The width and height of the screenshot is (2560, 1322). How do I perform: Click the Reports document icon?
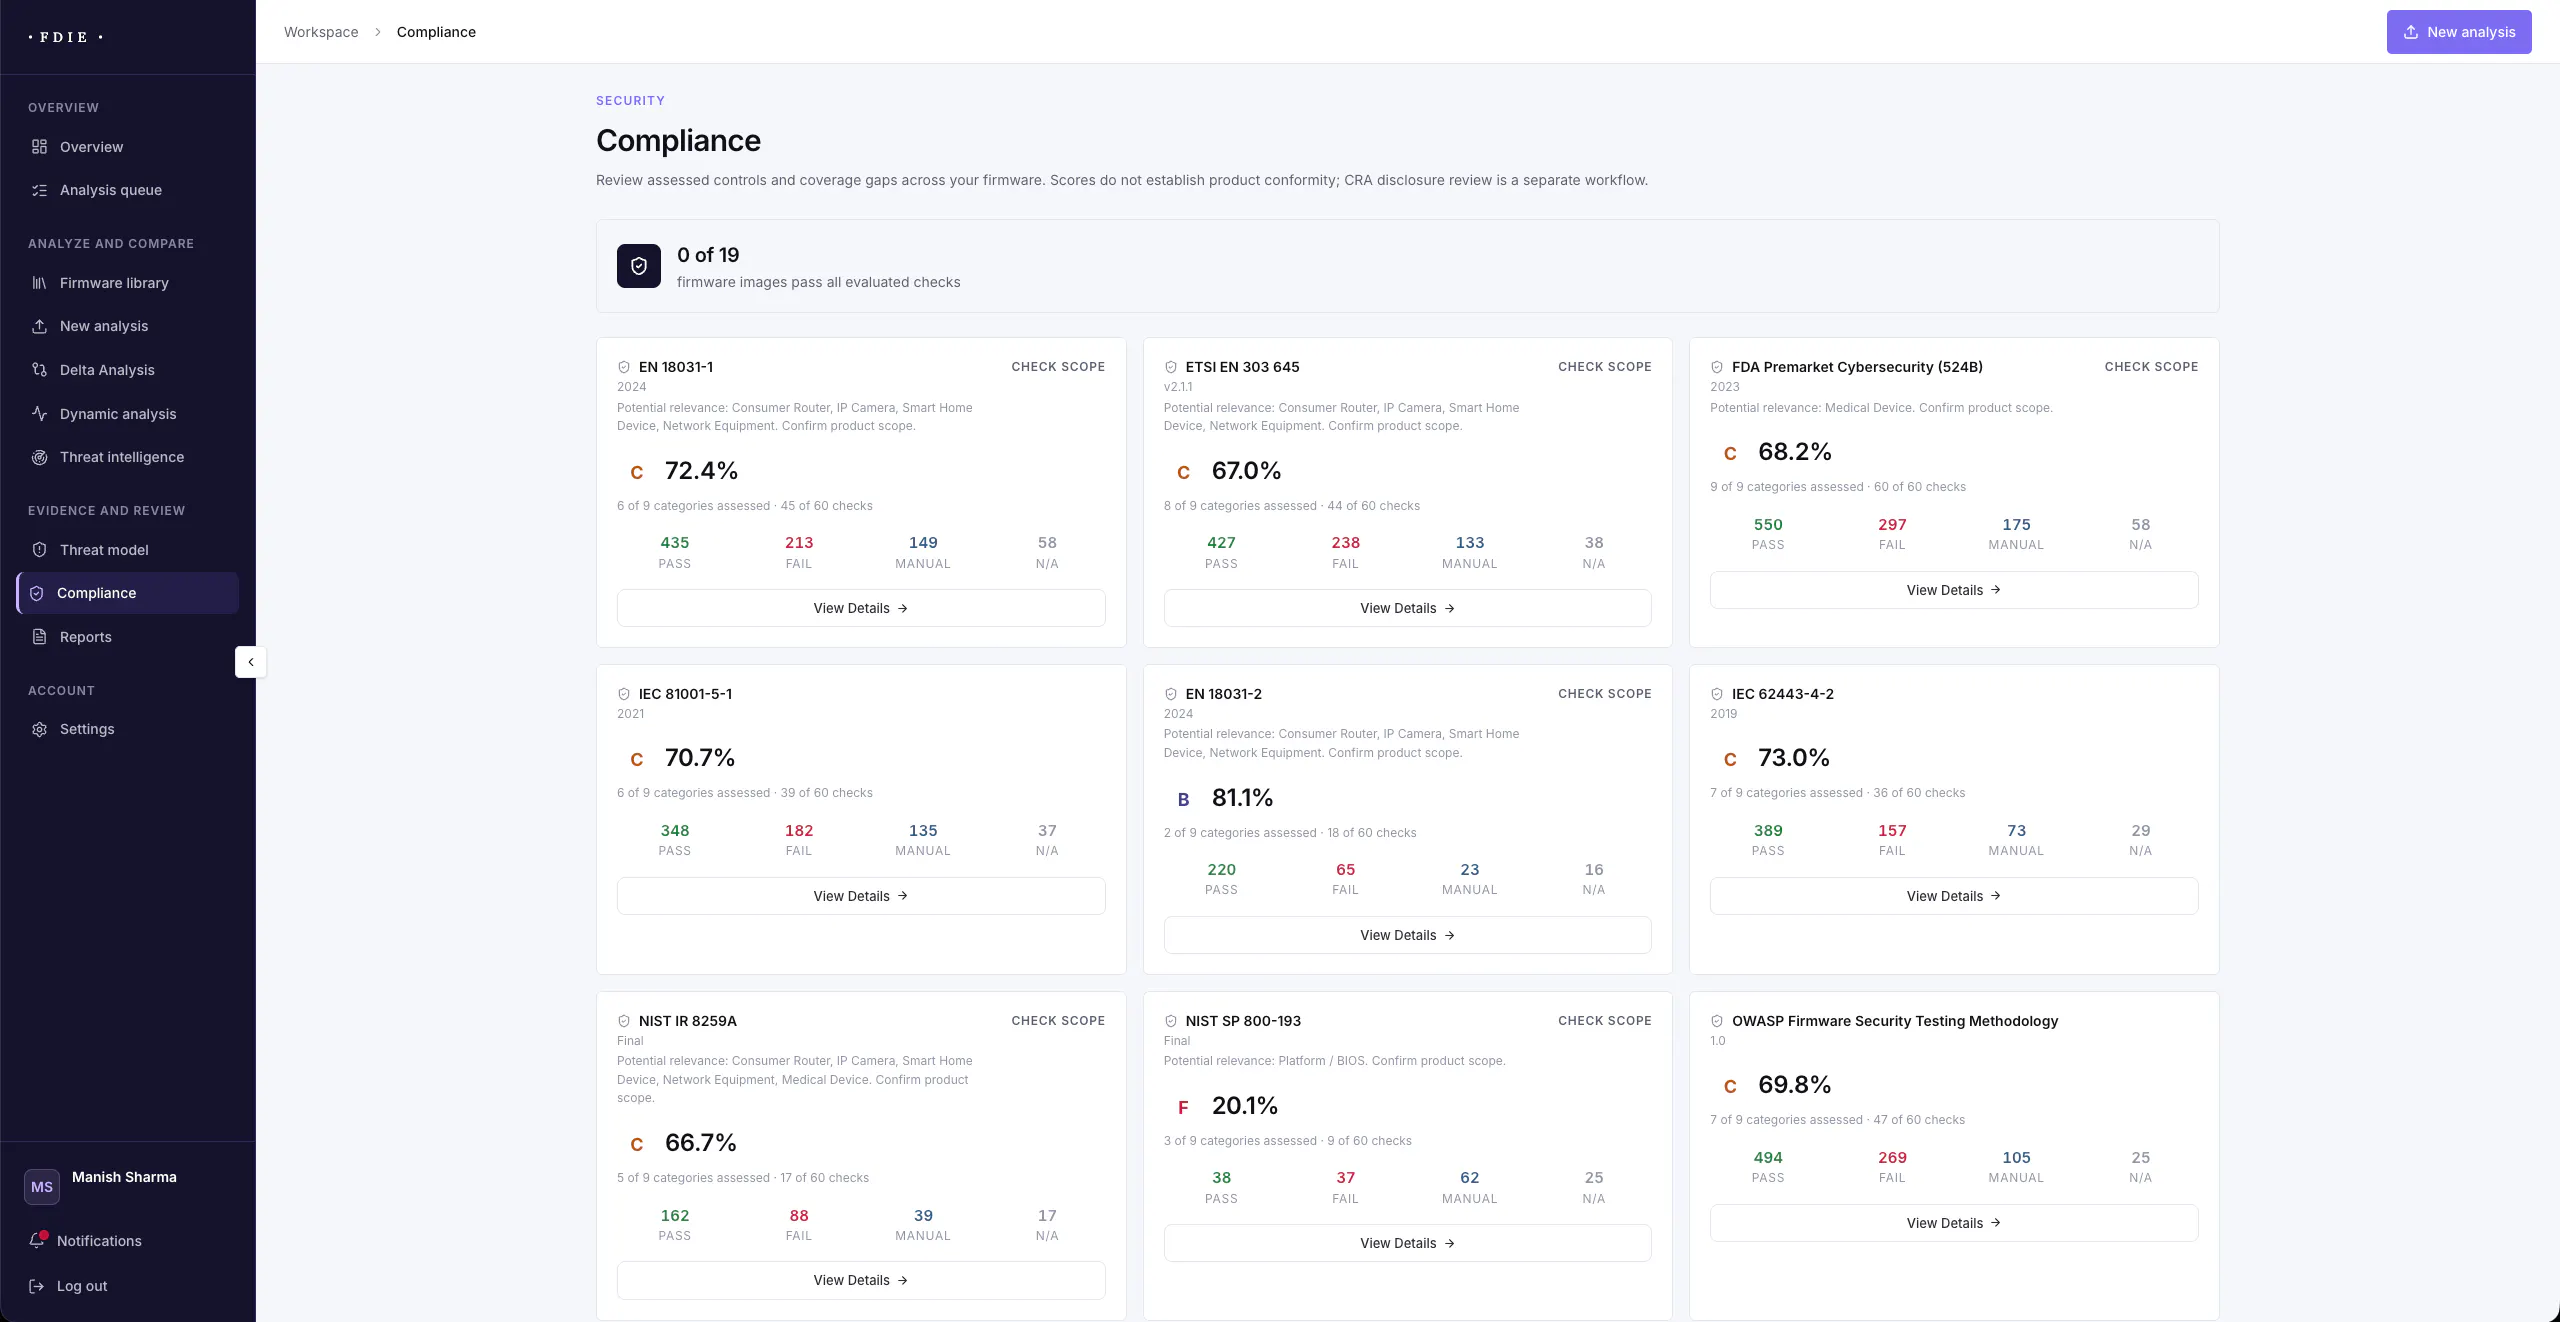point(39,637)
